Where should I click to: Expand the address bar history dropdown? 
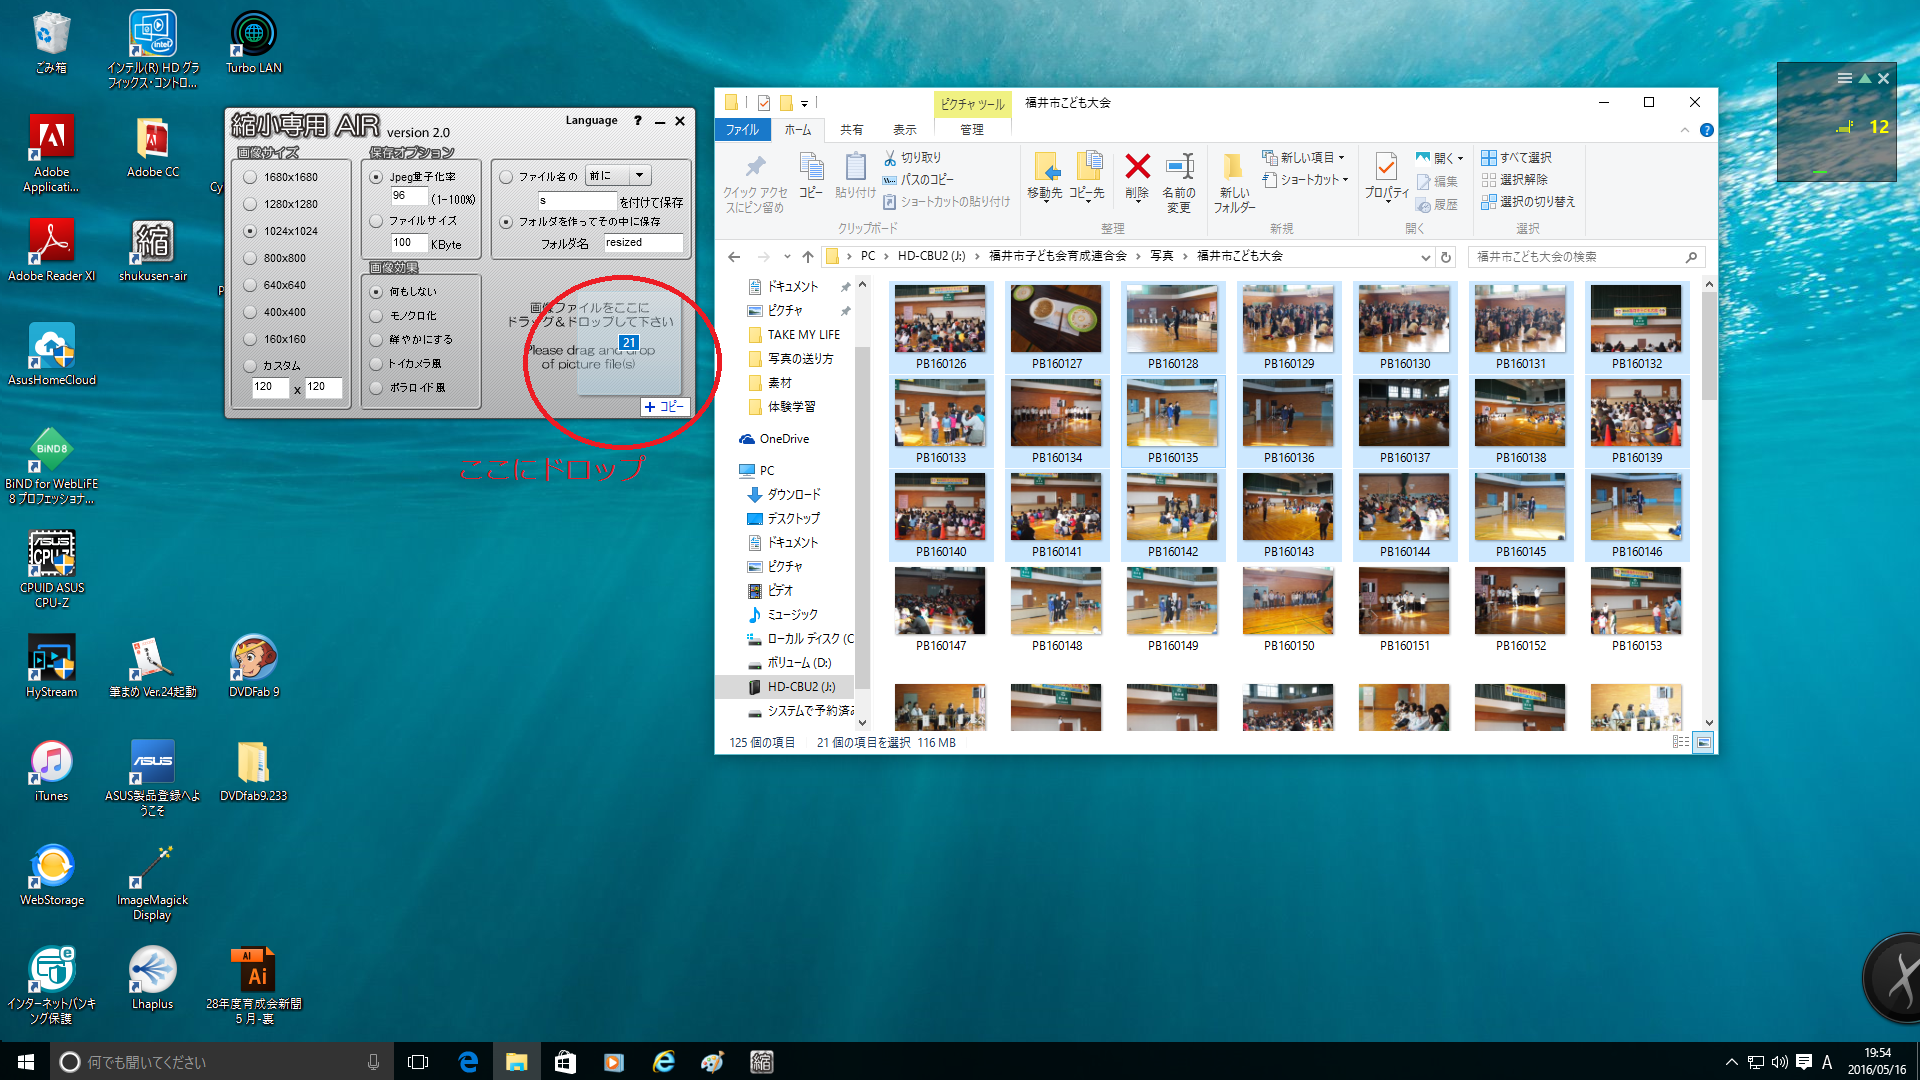(1425, 257)
